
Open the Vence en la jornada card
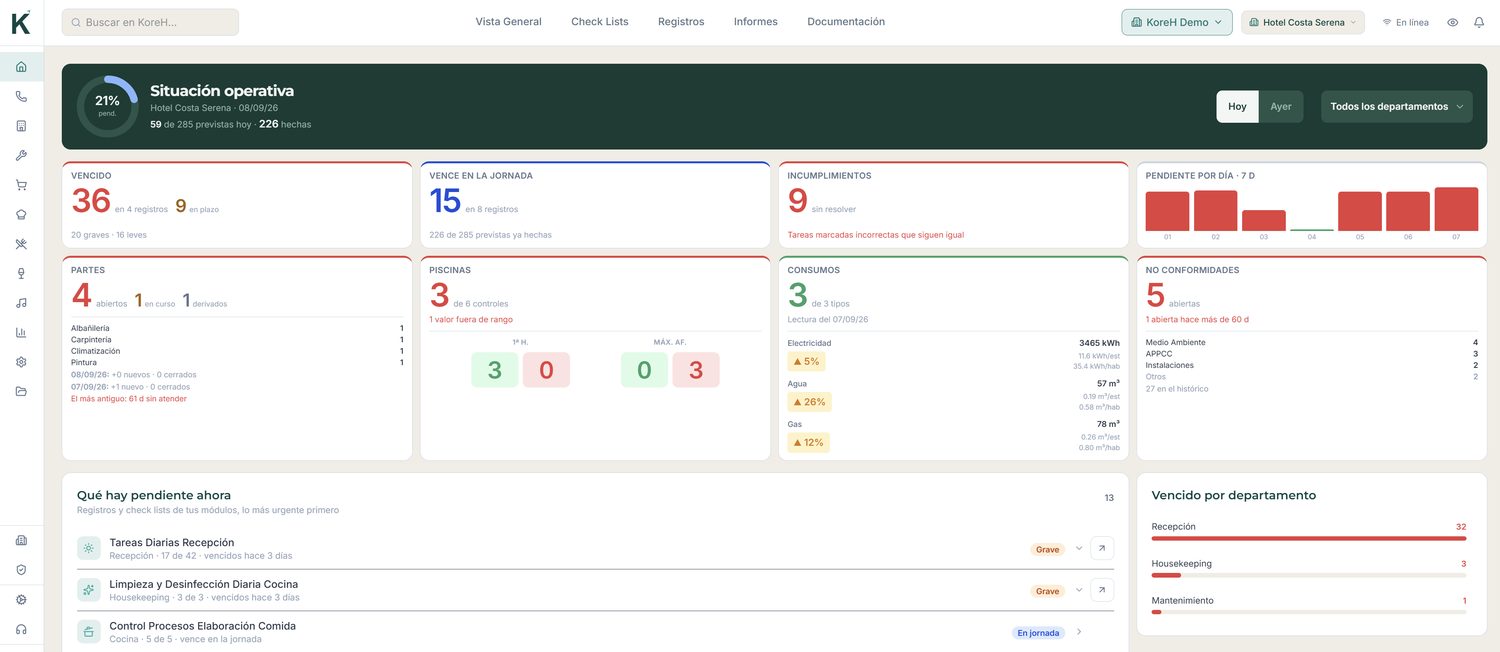click(x=595, y=205)
